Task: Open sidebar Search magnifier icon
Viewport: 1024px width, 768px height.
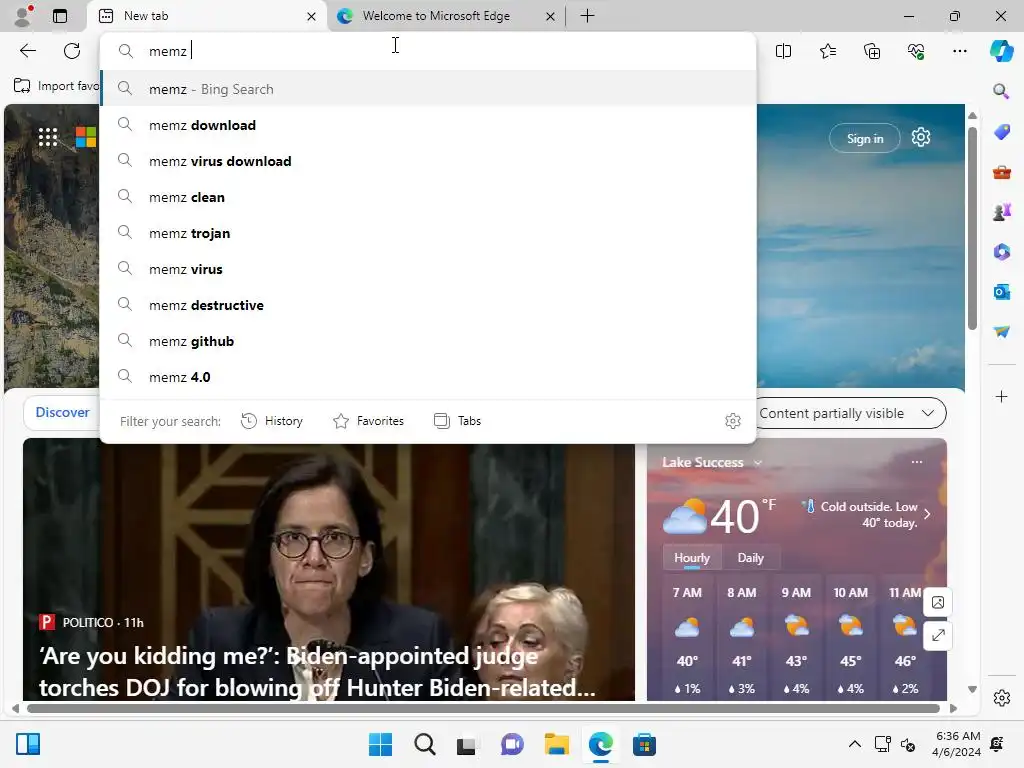Action: [1001, 91]
